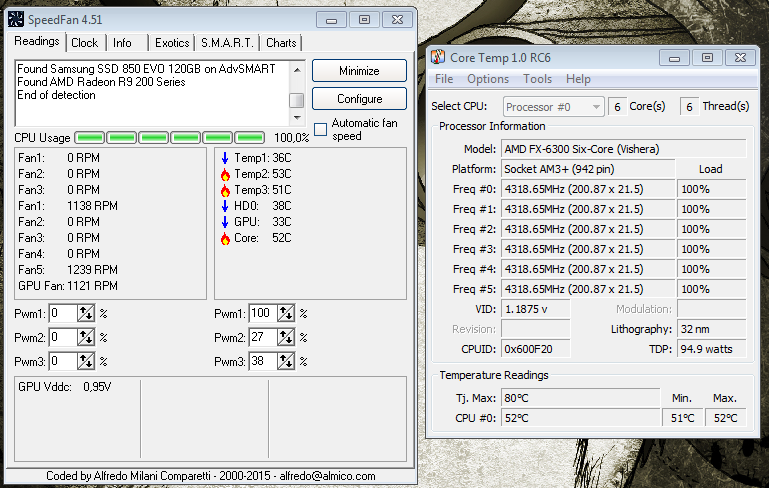
Task: Adjust left Pwm2 spinner showing 0
Action: (x=86, y=337)
